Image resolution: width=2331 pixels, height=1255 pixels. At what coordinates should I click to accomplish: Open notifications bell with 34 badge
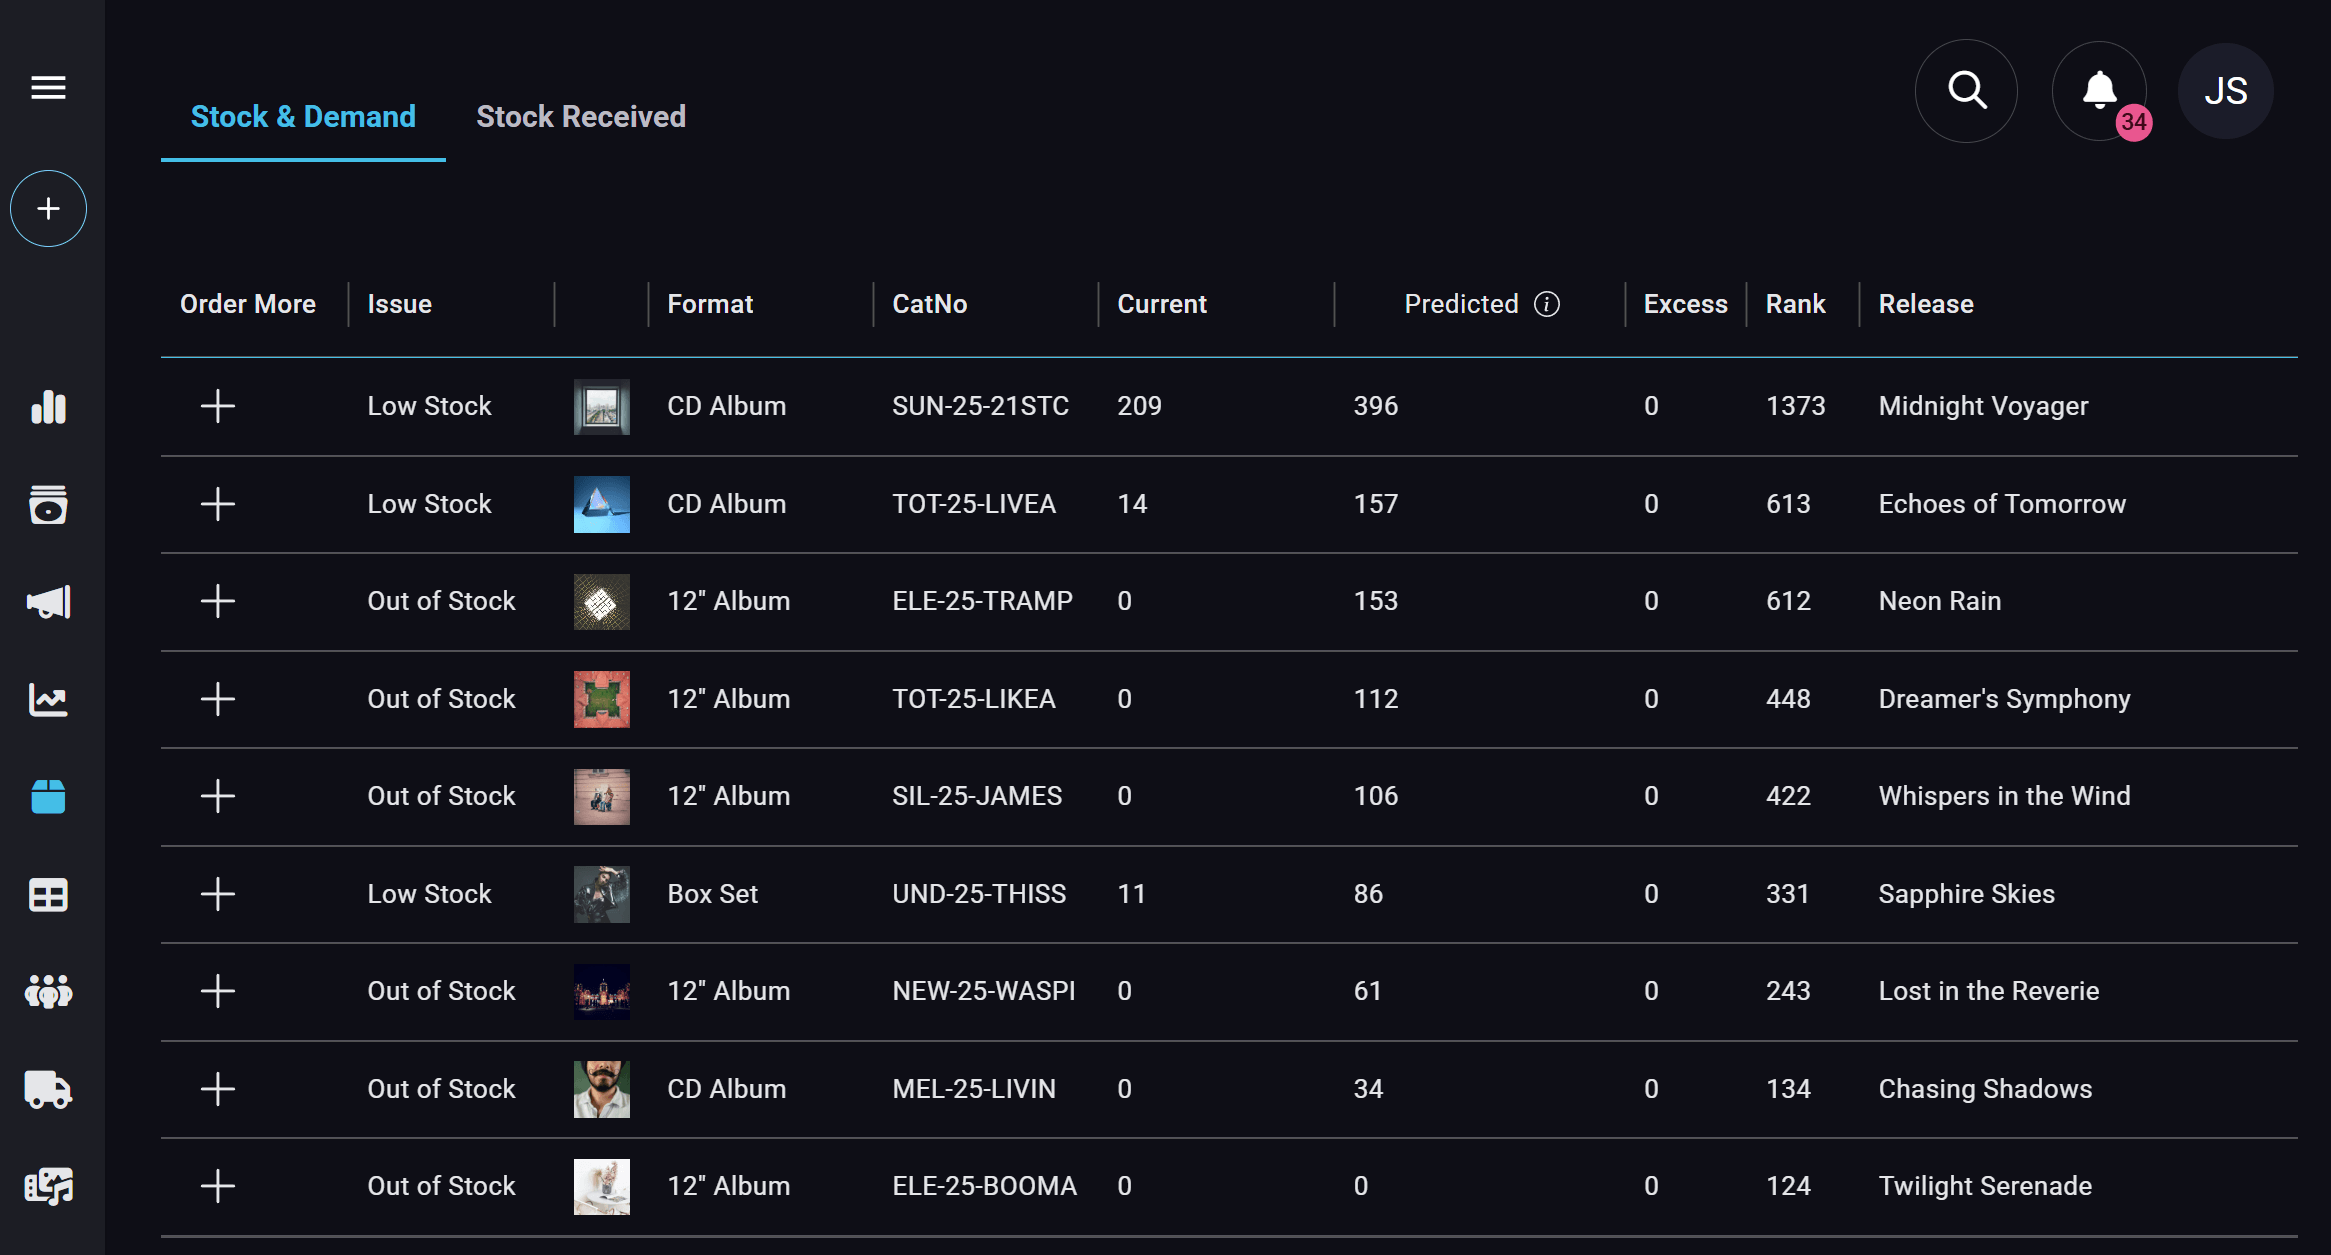pos(2100,91)
